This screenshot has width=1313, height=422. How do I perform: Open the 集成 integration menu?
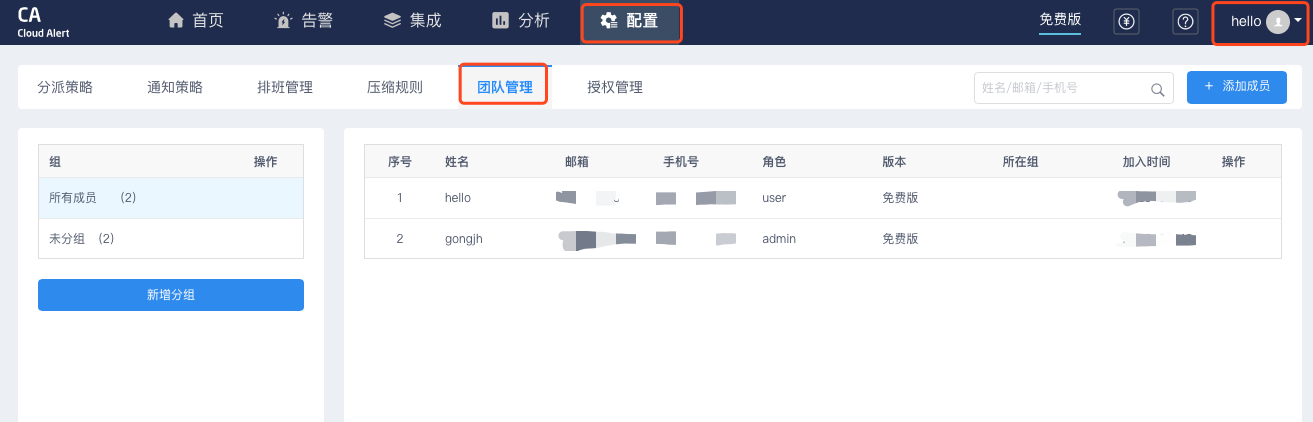tap(412, 21)
